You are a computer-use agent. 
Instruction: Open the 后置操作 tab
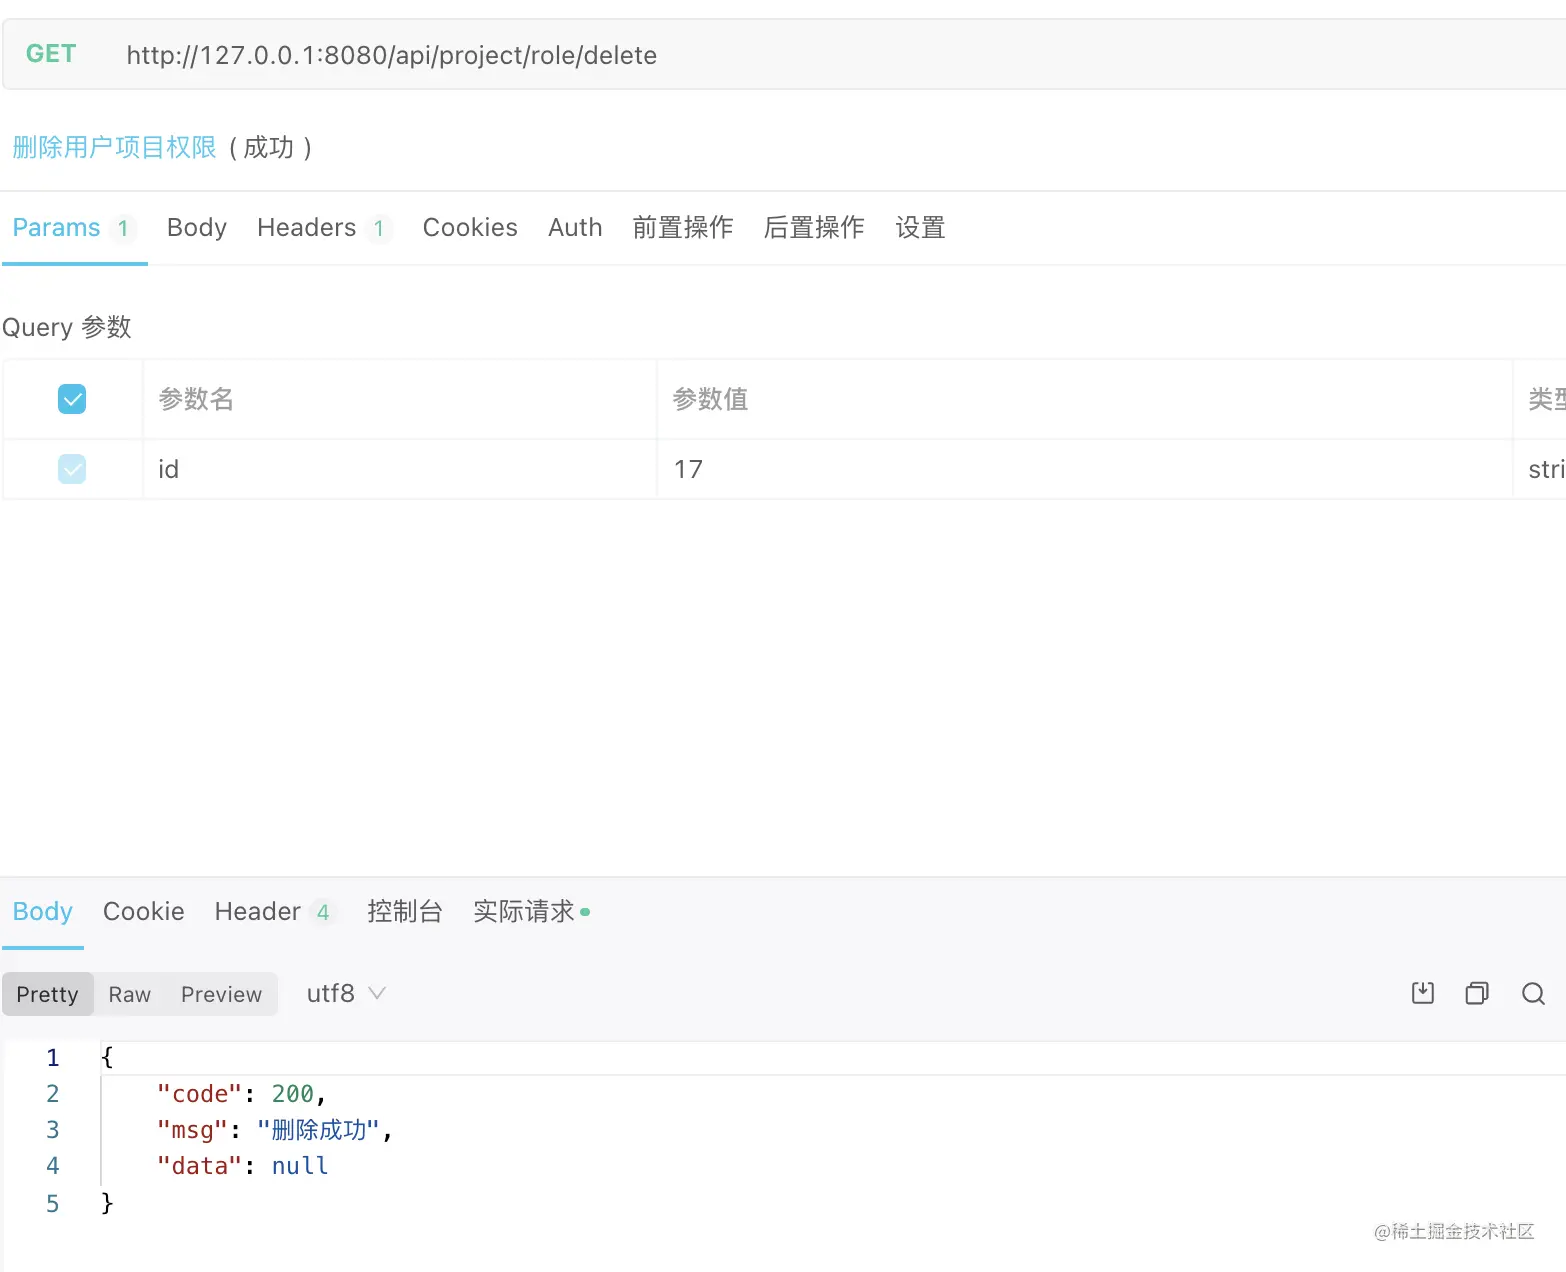click(x=814, y=228)
